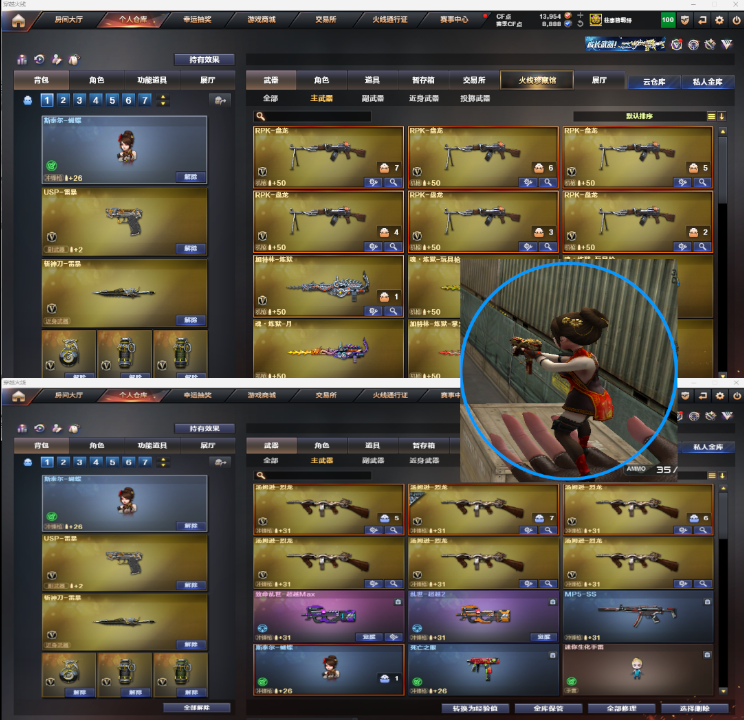
Task: Click the equip icon on 致命乱世-超越Max card
Action: pyautogui.click(x=393, y=637)
